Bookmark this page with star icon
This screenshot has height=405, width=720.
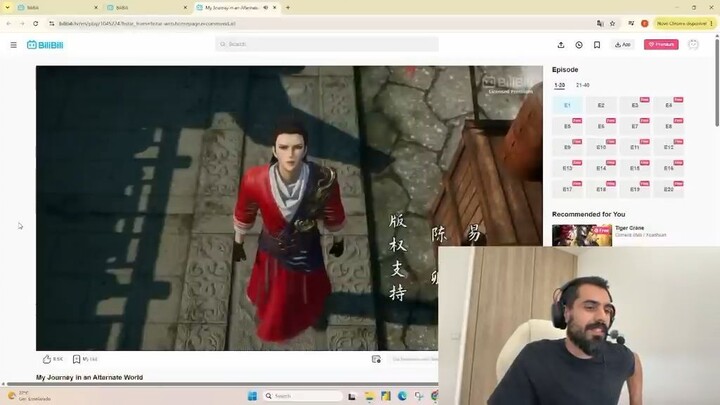[x=612, y=23]
